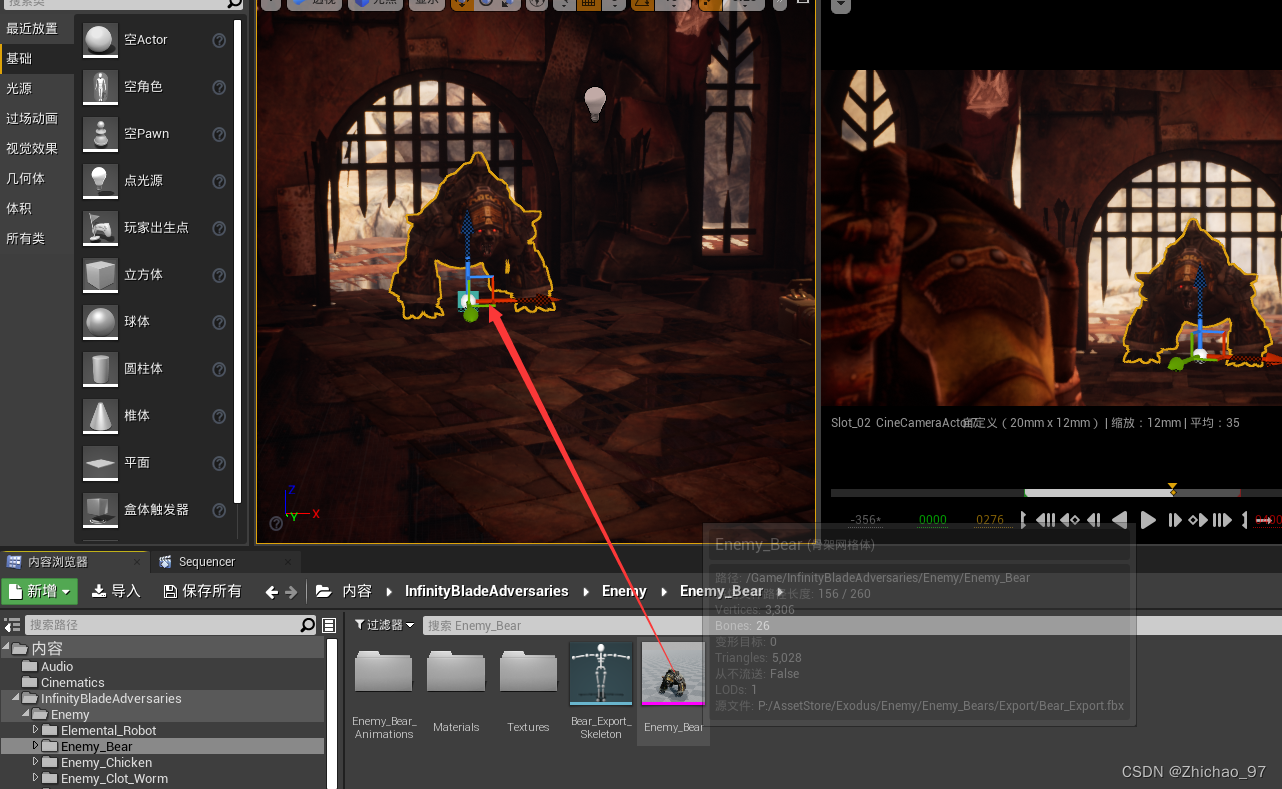
Task: Open the 过滤器 filters dropdown
Action: 384,625
